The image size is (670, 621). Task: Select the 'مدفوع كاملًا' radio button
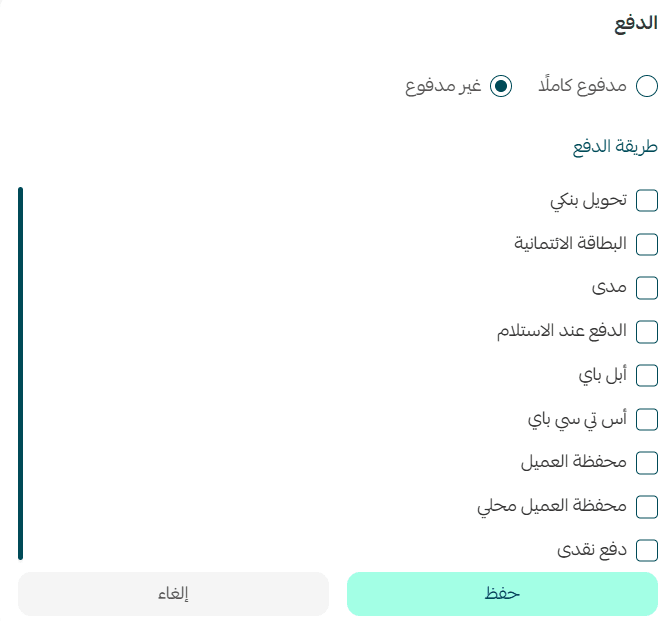tap(647, 86)
